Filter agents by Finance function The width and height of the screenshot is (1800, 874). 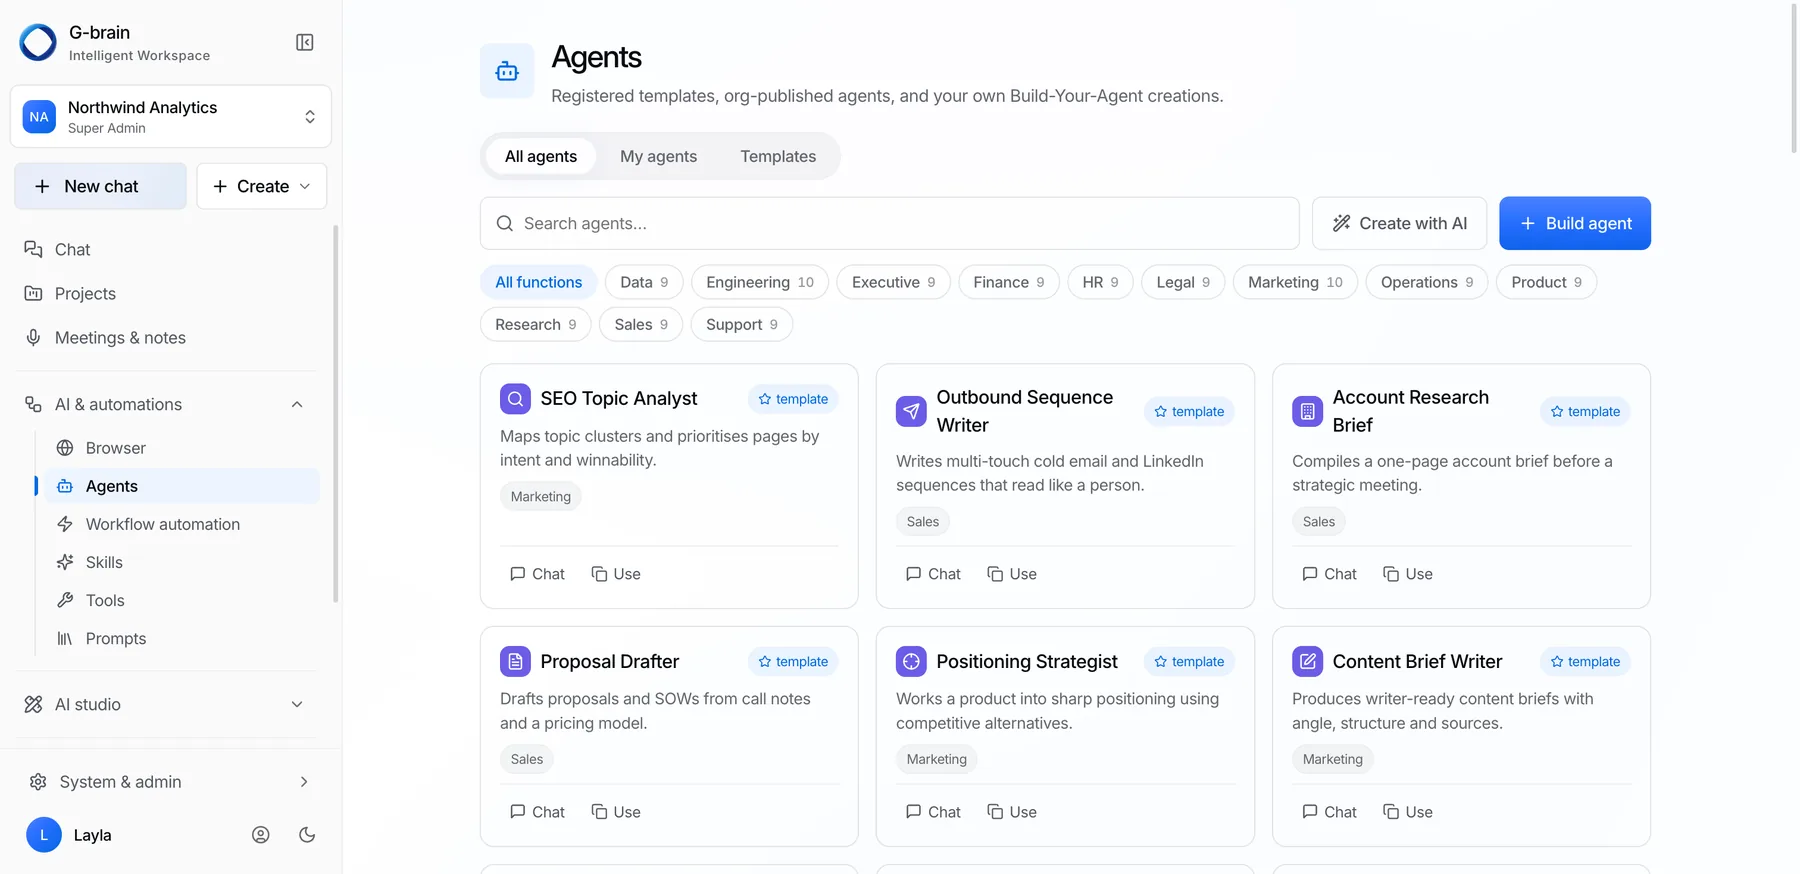pos(1009,282)
